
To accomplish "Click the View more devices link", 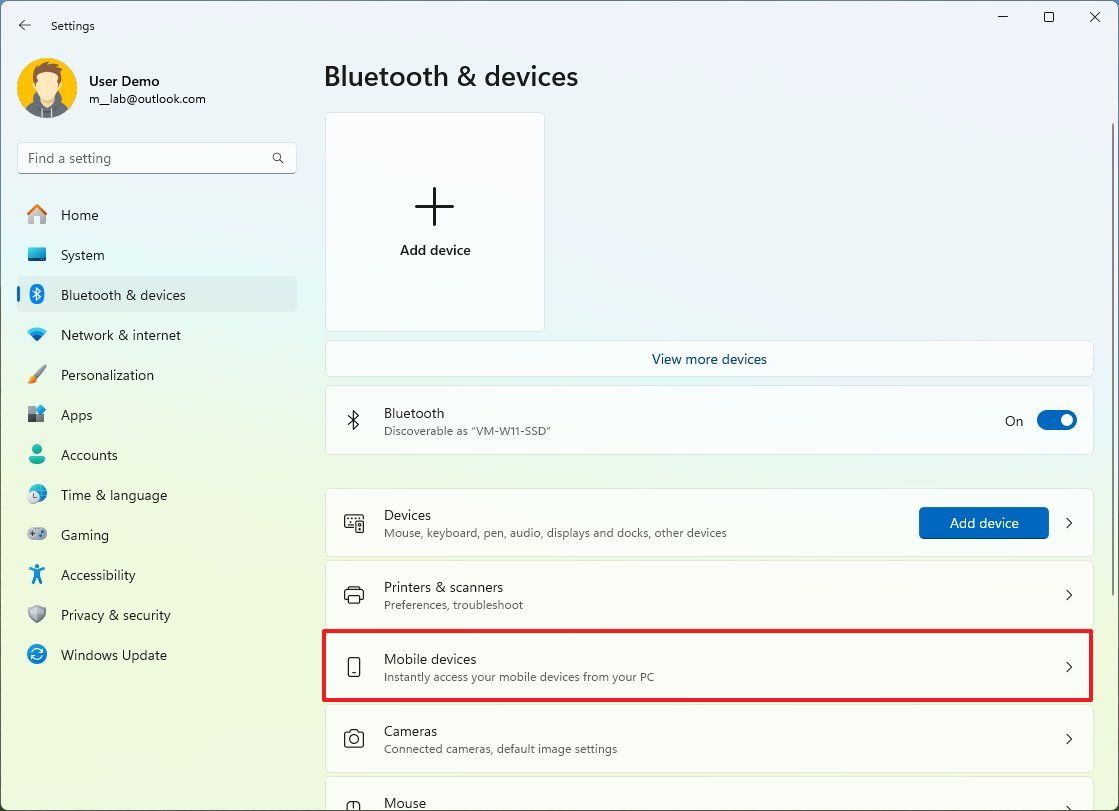I will coord(709,358).
